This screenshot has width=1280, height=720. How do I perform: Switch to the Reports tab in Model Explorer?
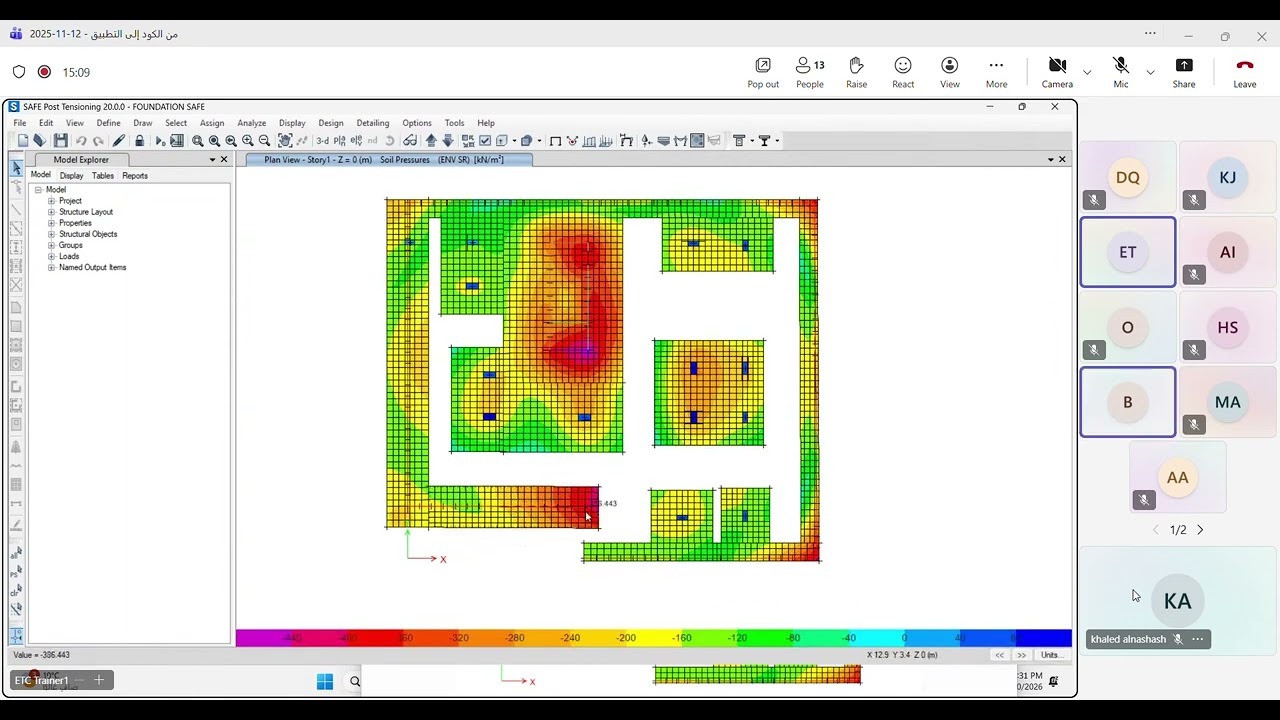[135, 176]
